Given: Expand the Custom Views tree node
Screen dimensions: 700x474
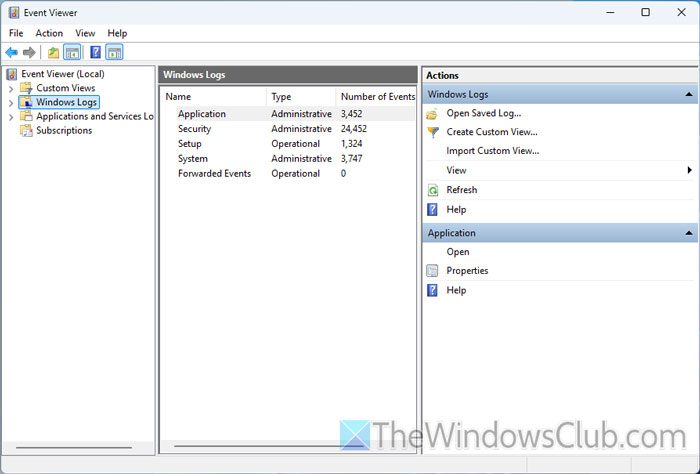Looking at the screenshot, I should tap(11, 88).
